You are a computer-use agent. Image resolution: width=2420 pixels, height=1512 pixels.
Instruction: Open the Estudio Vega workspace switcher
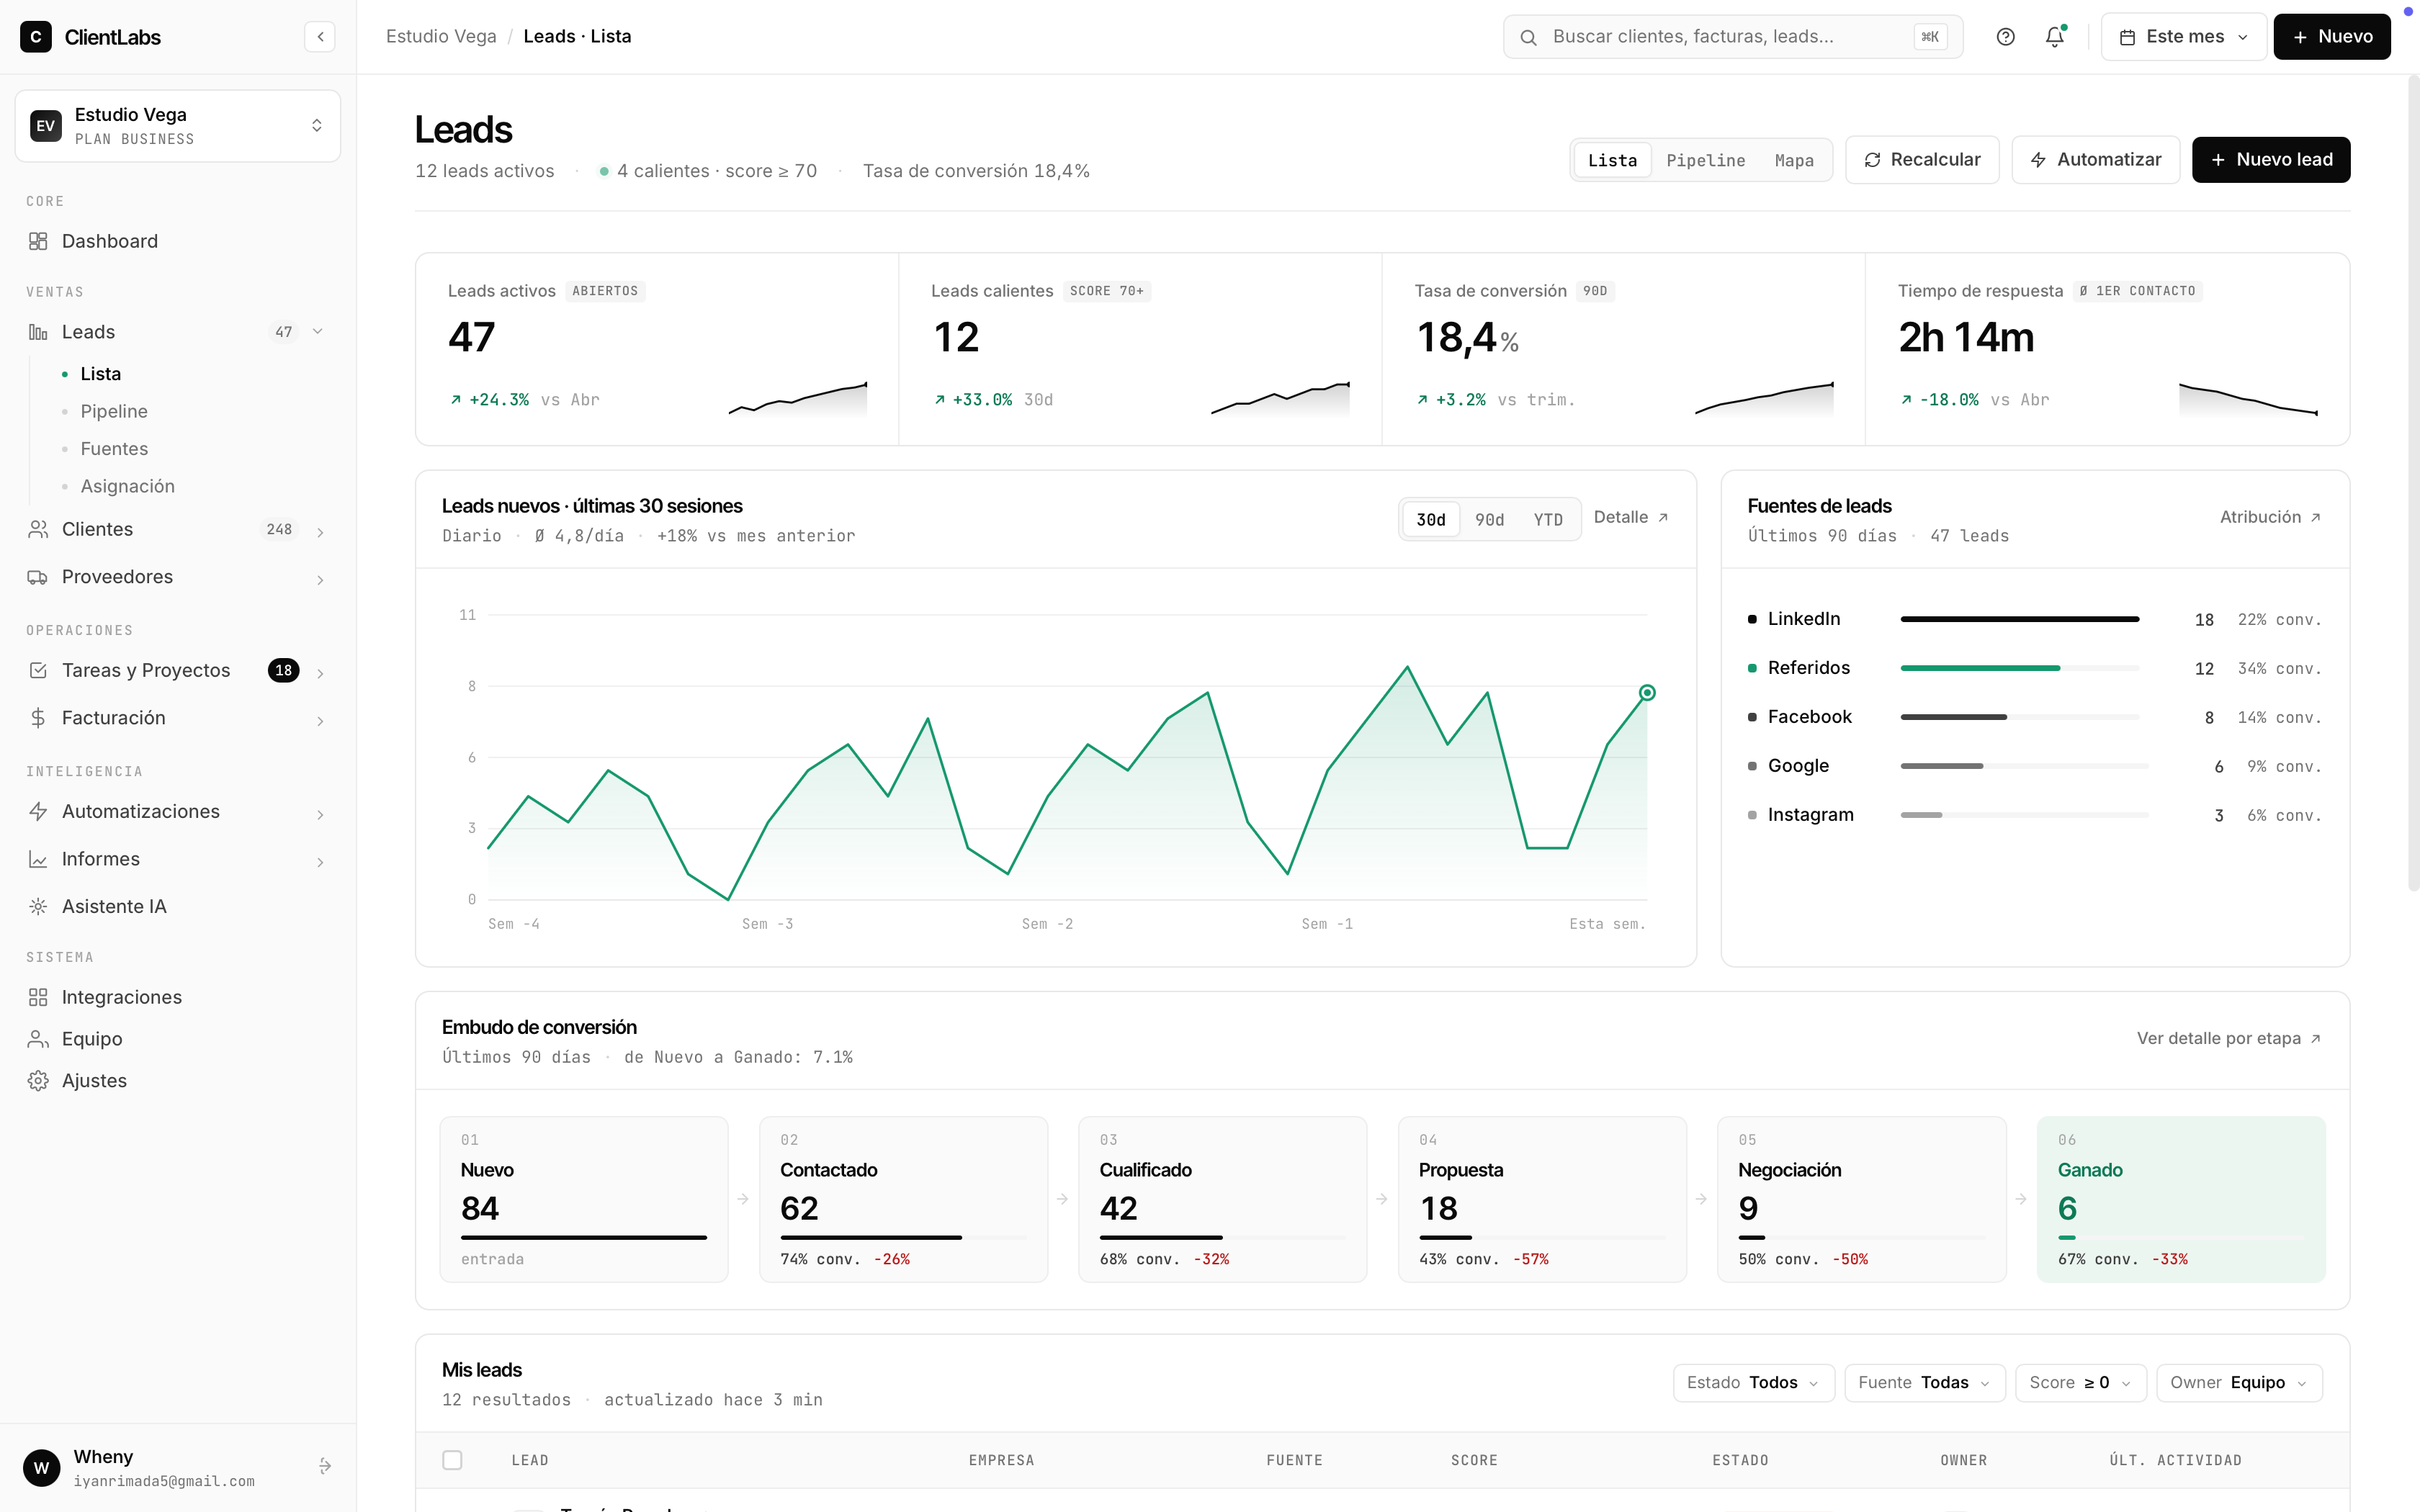[x=178, y=126]
